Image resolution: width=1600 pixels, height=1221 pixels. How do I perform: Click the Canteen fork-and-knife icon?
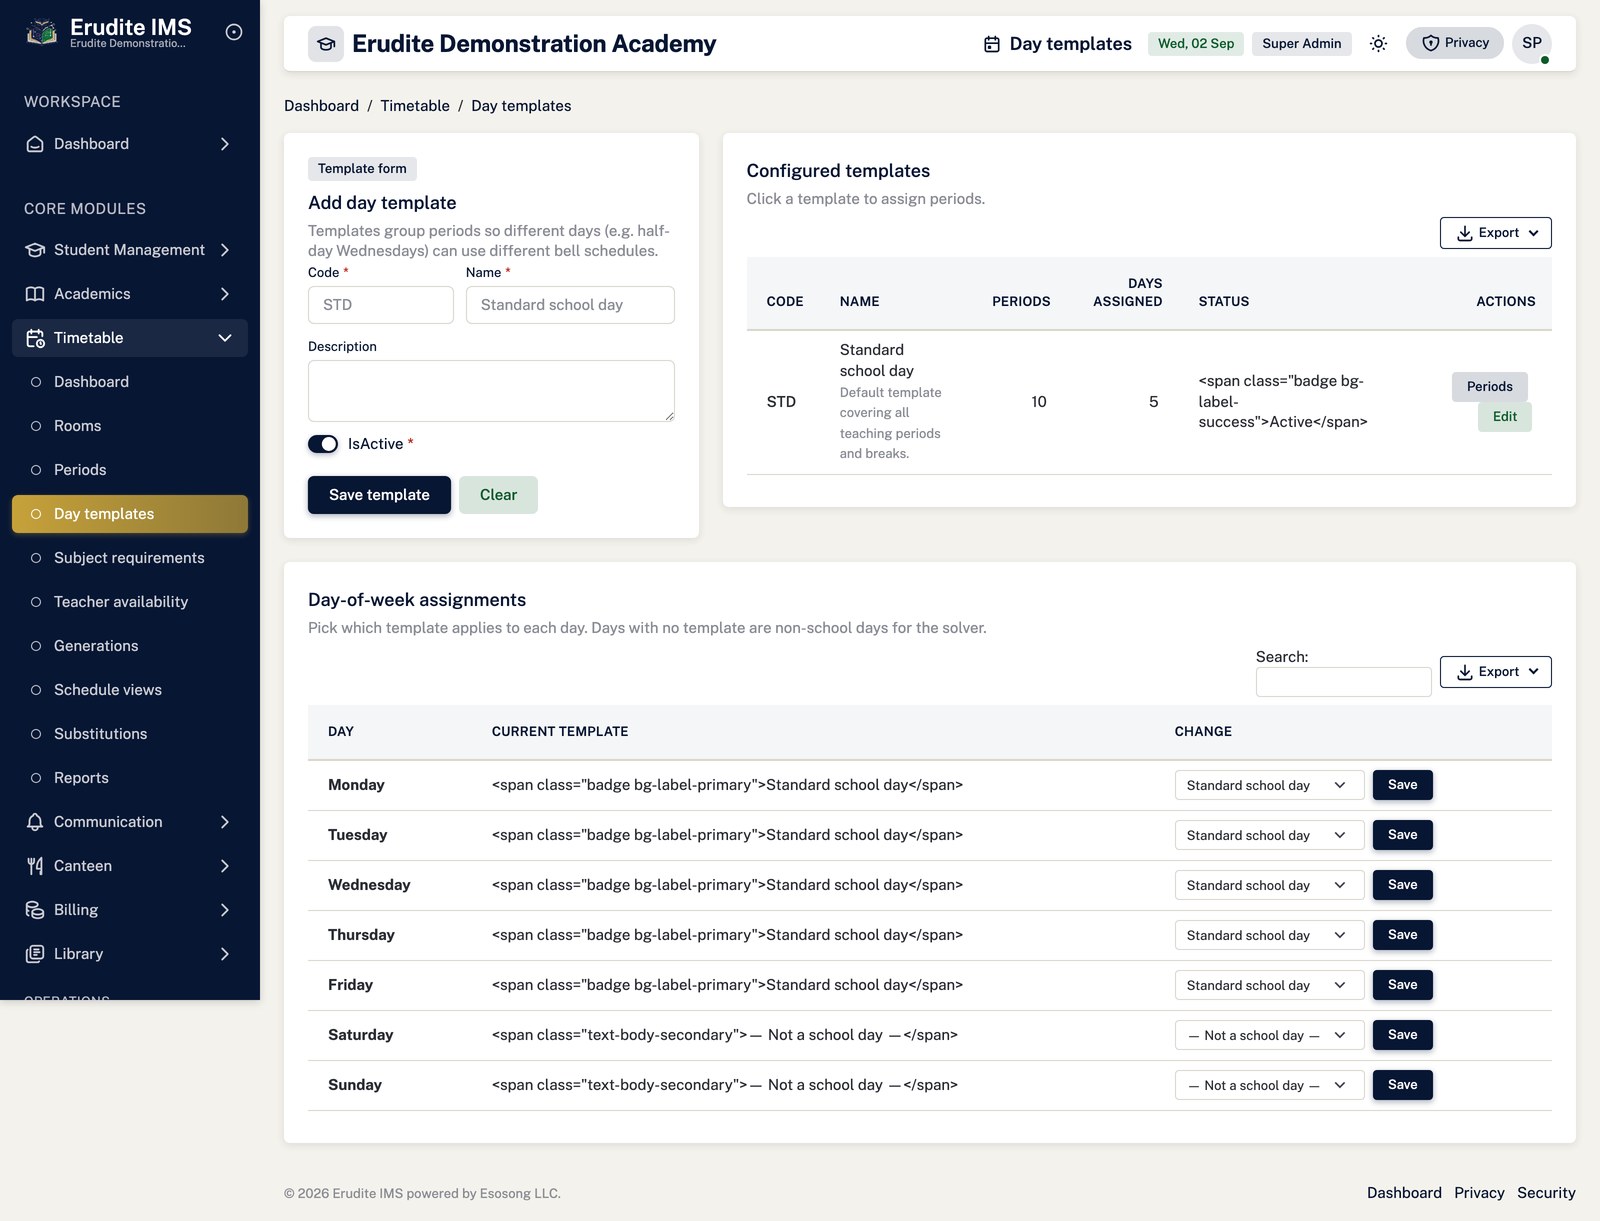35,866
